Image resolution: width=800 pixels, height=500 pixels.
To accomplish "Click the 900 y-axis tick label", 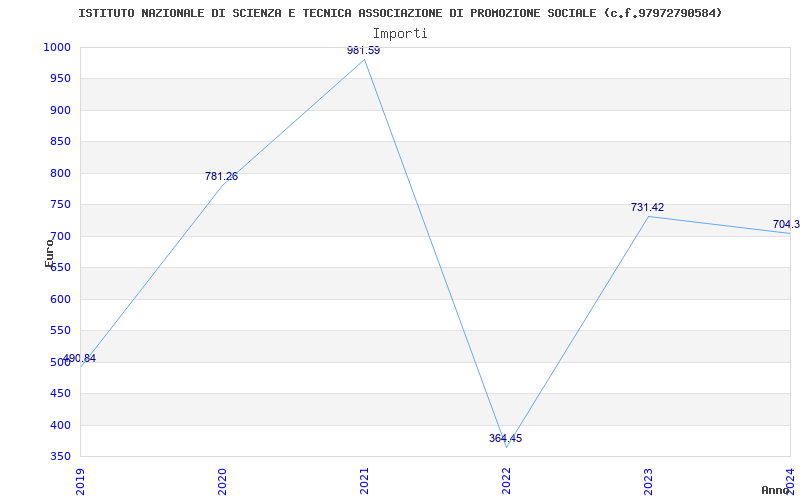I will click(x=60, y=110).
